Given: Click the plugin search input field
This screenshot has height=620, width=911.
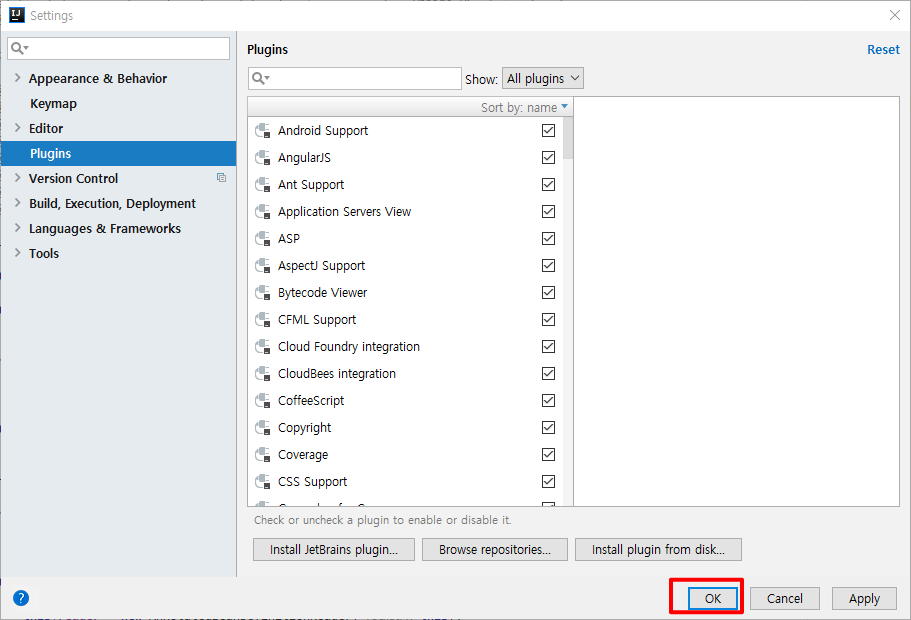Looking at the screenshot, I should 355,78.
